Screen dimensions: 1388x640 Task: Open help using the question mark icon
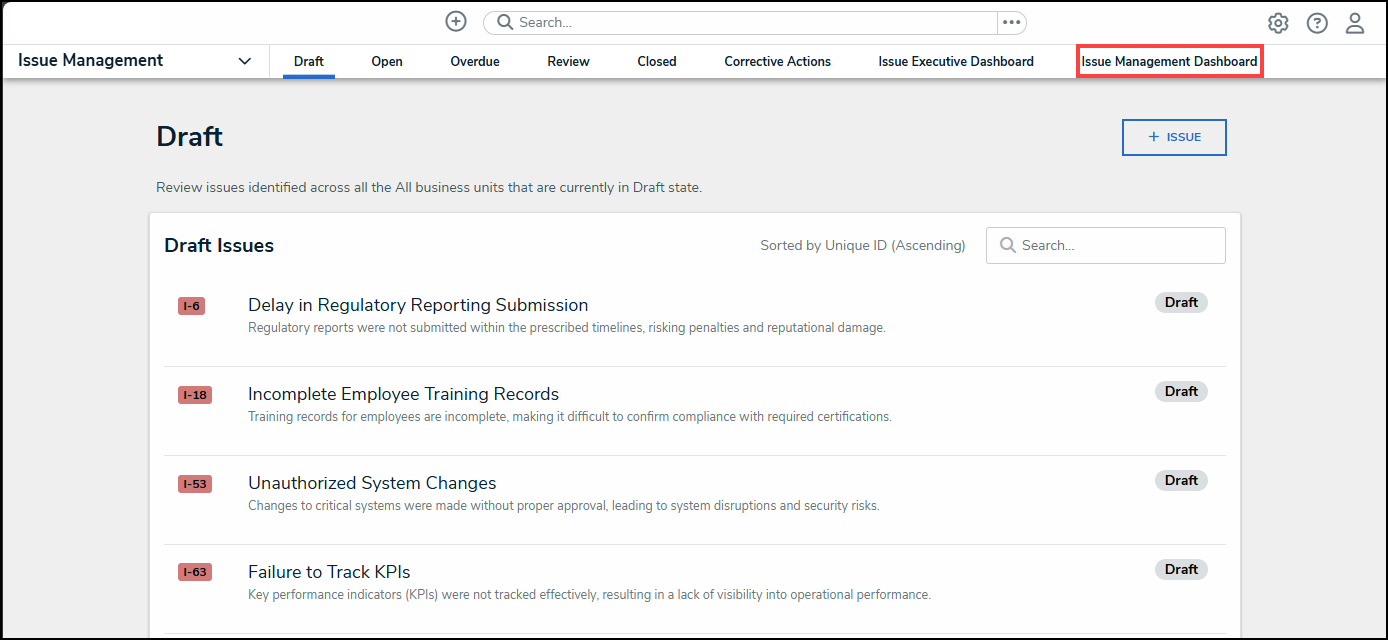click(1316, 22)
